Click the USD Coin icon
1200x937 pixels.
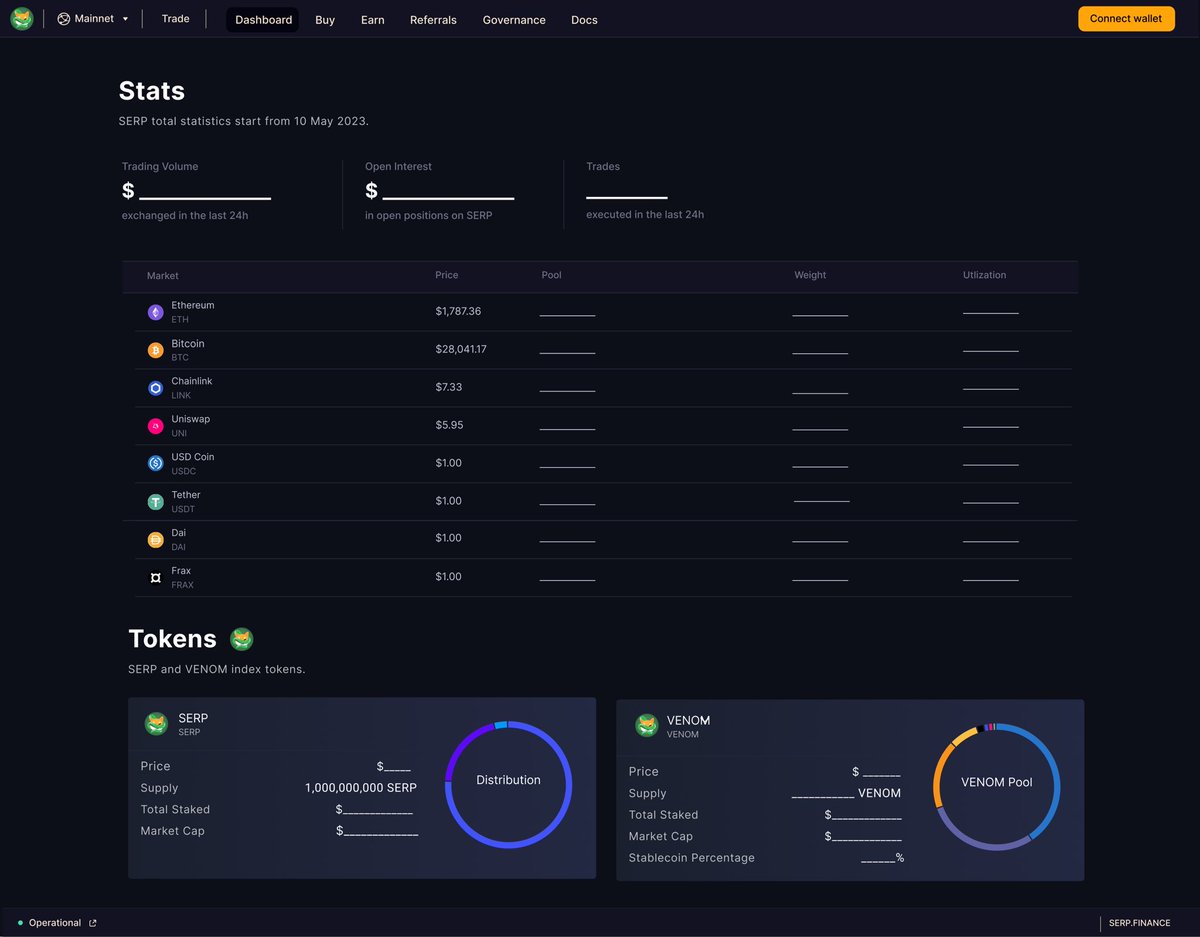pyautogui.click(x=155, y=463)
